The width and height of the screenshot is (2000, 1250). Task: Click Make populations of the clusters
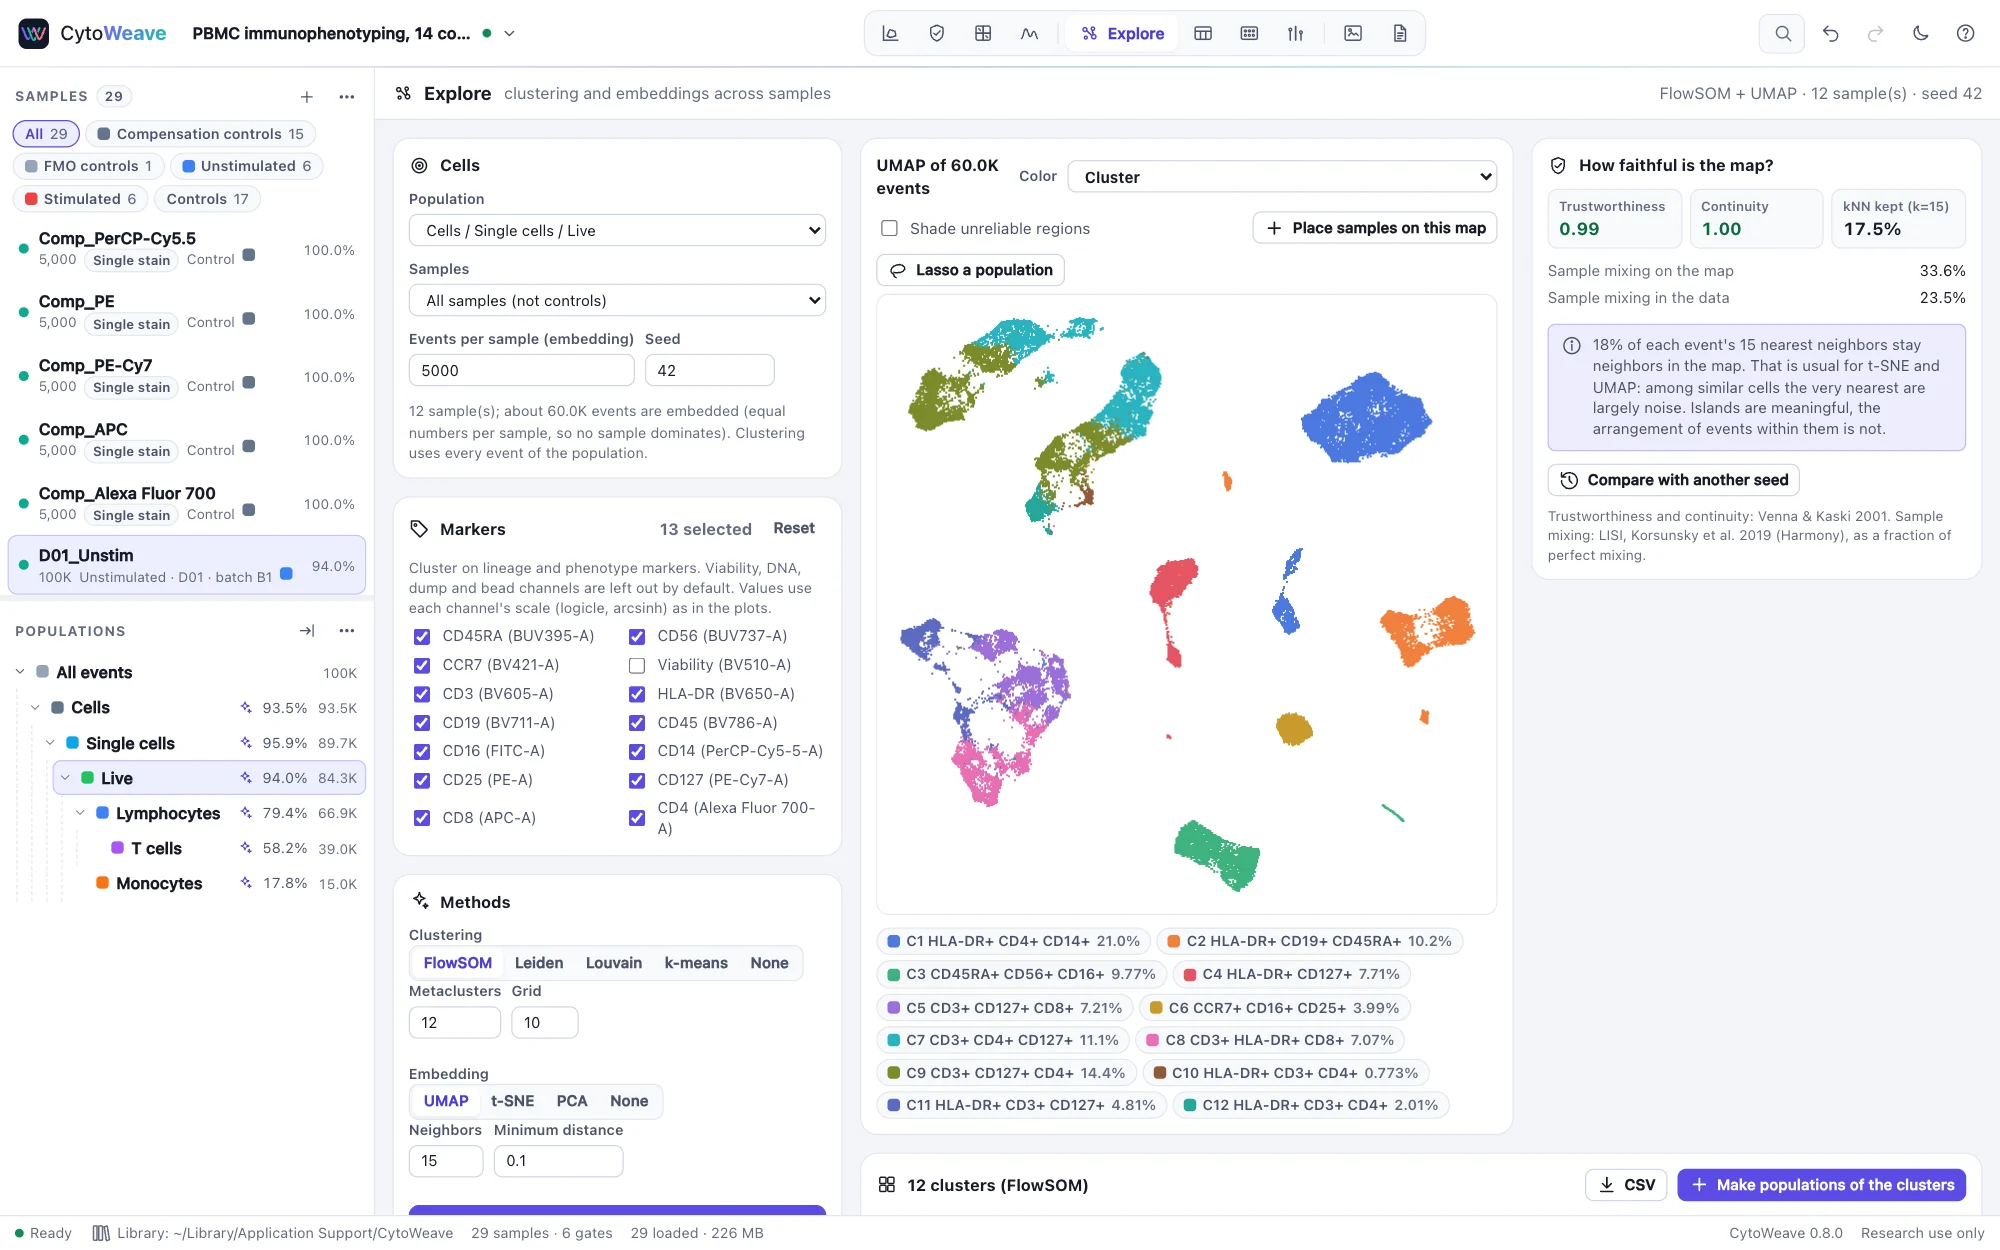[x=1822, y=1185]
